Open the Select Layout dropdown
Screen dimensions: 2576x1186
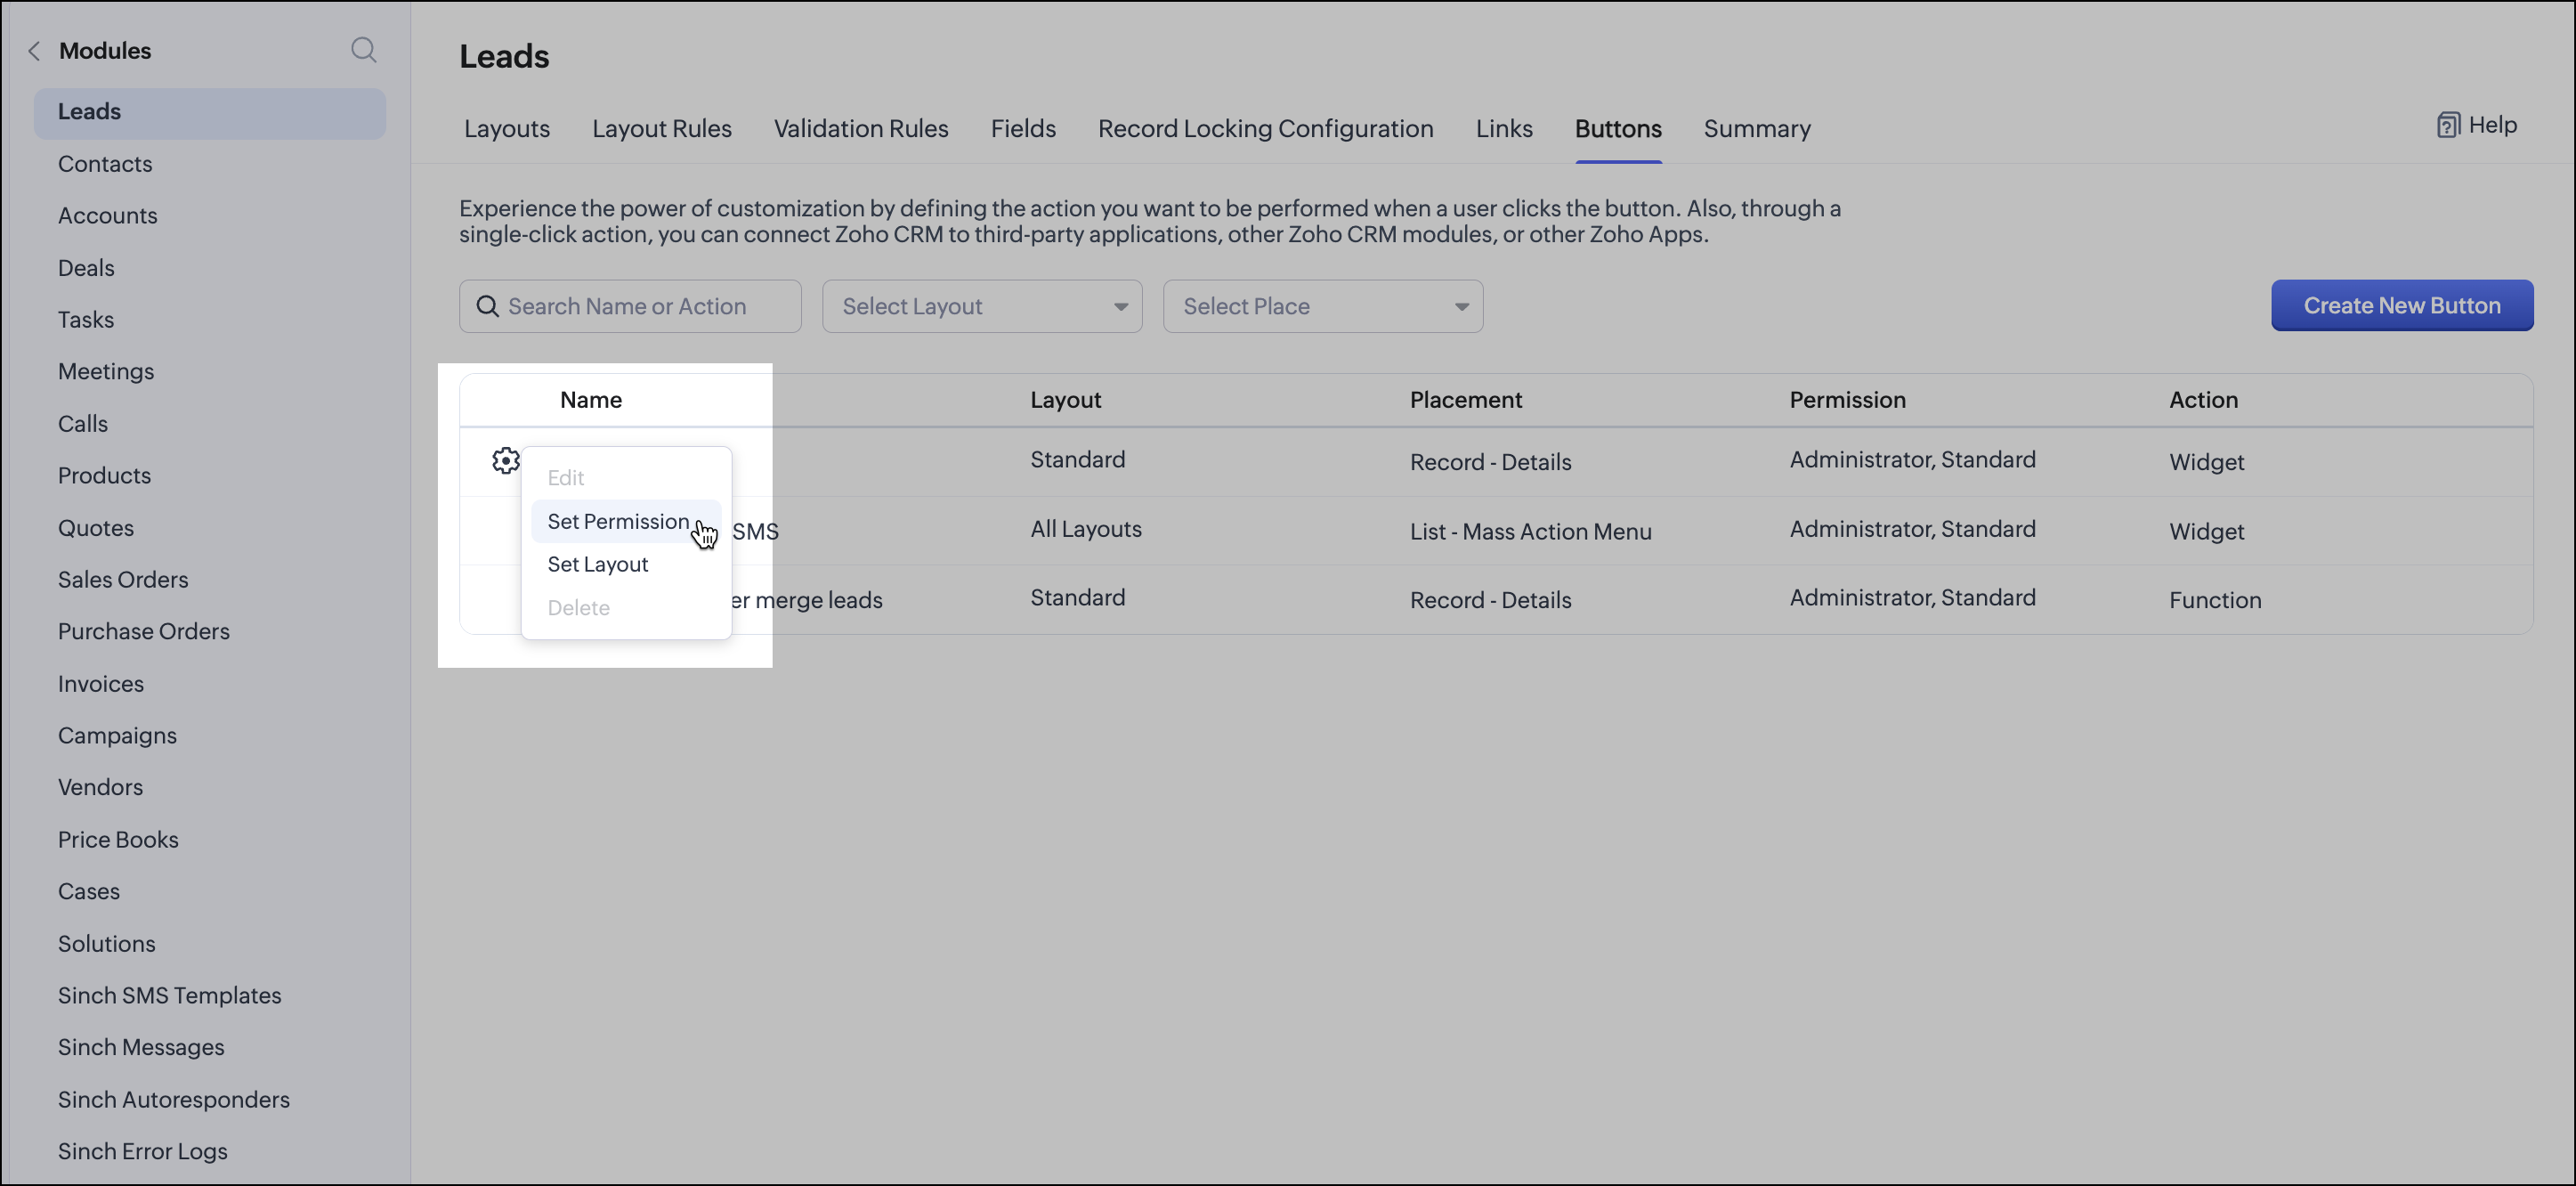(982, 306)
